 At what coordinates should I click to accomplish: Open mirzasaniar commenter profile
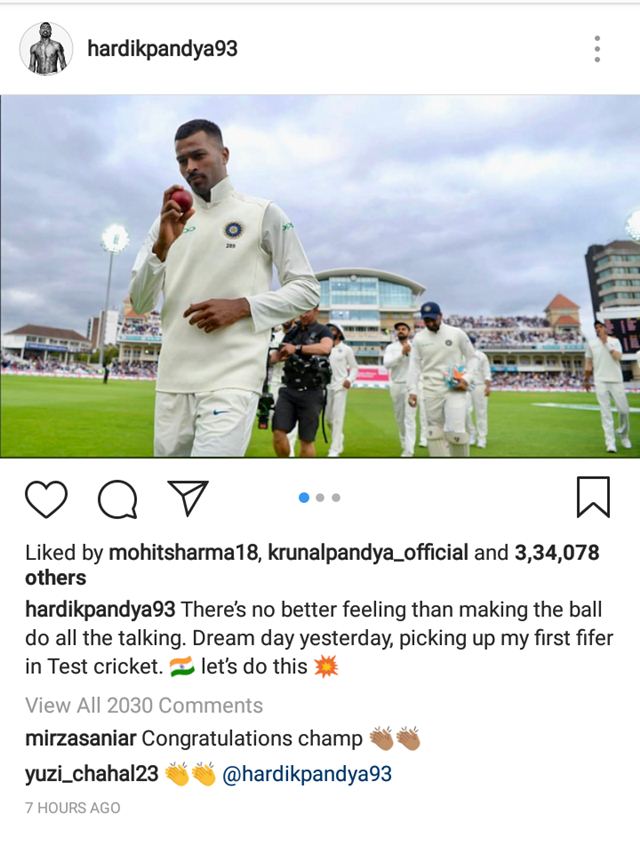click(x=80, y=738)
